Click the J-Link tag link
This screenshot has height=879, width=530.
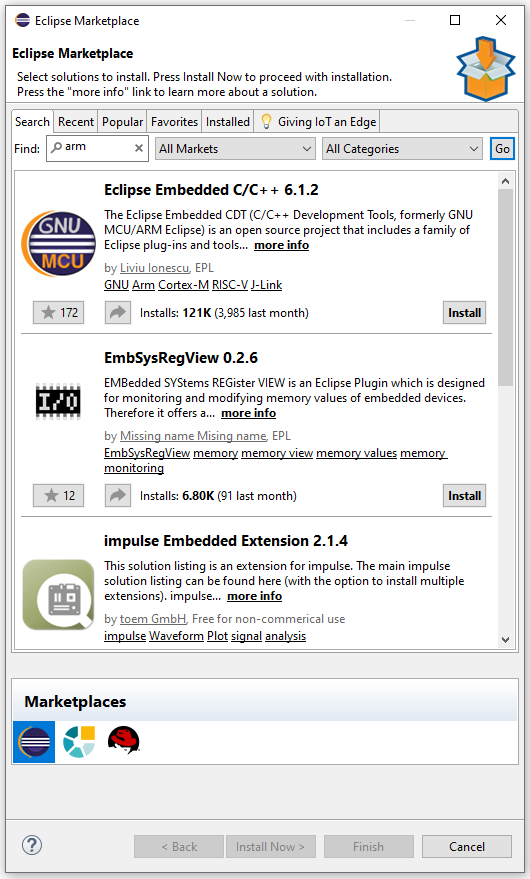click(266, 285)
